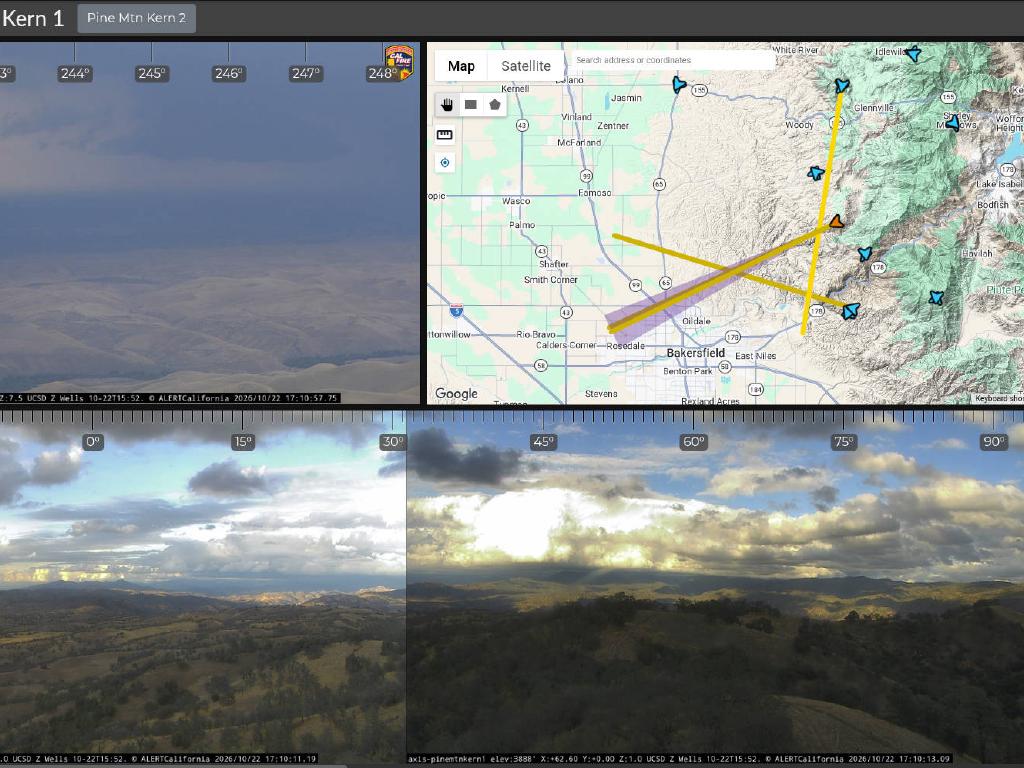Click the search address or coordinates field
The image size is (1024, 768).
point(673,60)
